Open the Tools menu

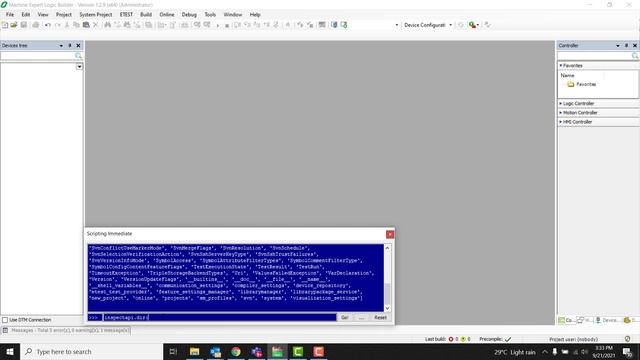click(210, 14)
